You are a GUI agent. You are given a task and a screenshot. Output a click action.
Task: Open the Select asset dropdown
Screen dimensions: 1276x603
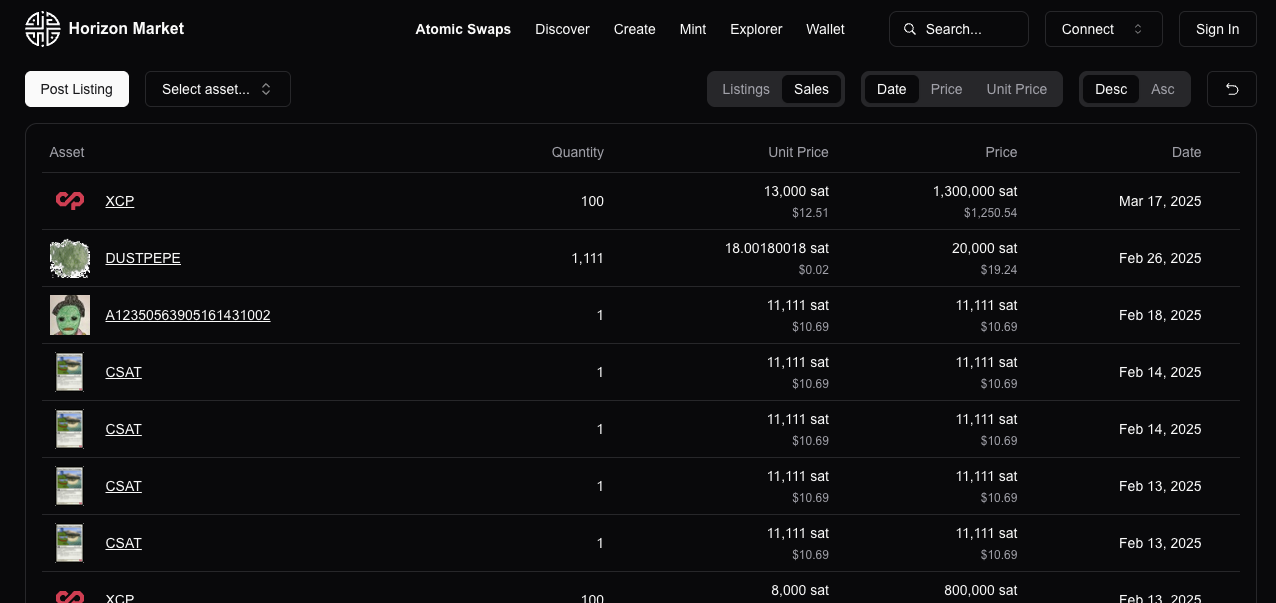click(x=218, y=89)
